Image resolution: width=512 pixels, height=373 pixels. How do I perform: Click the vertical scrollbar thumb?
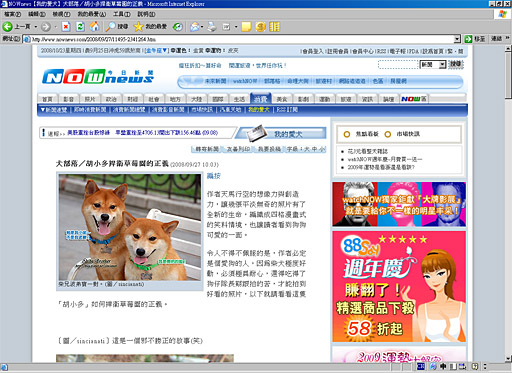coord(508,75)
